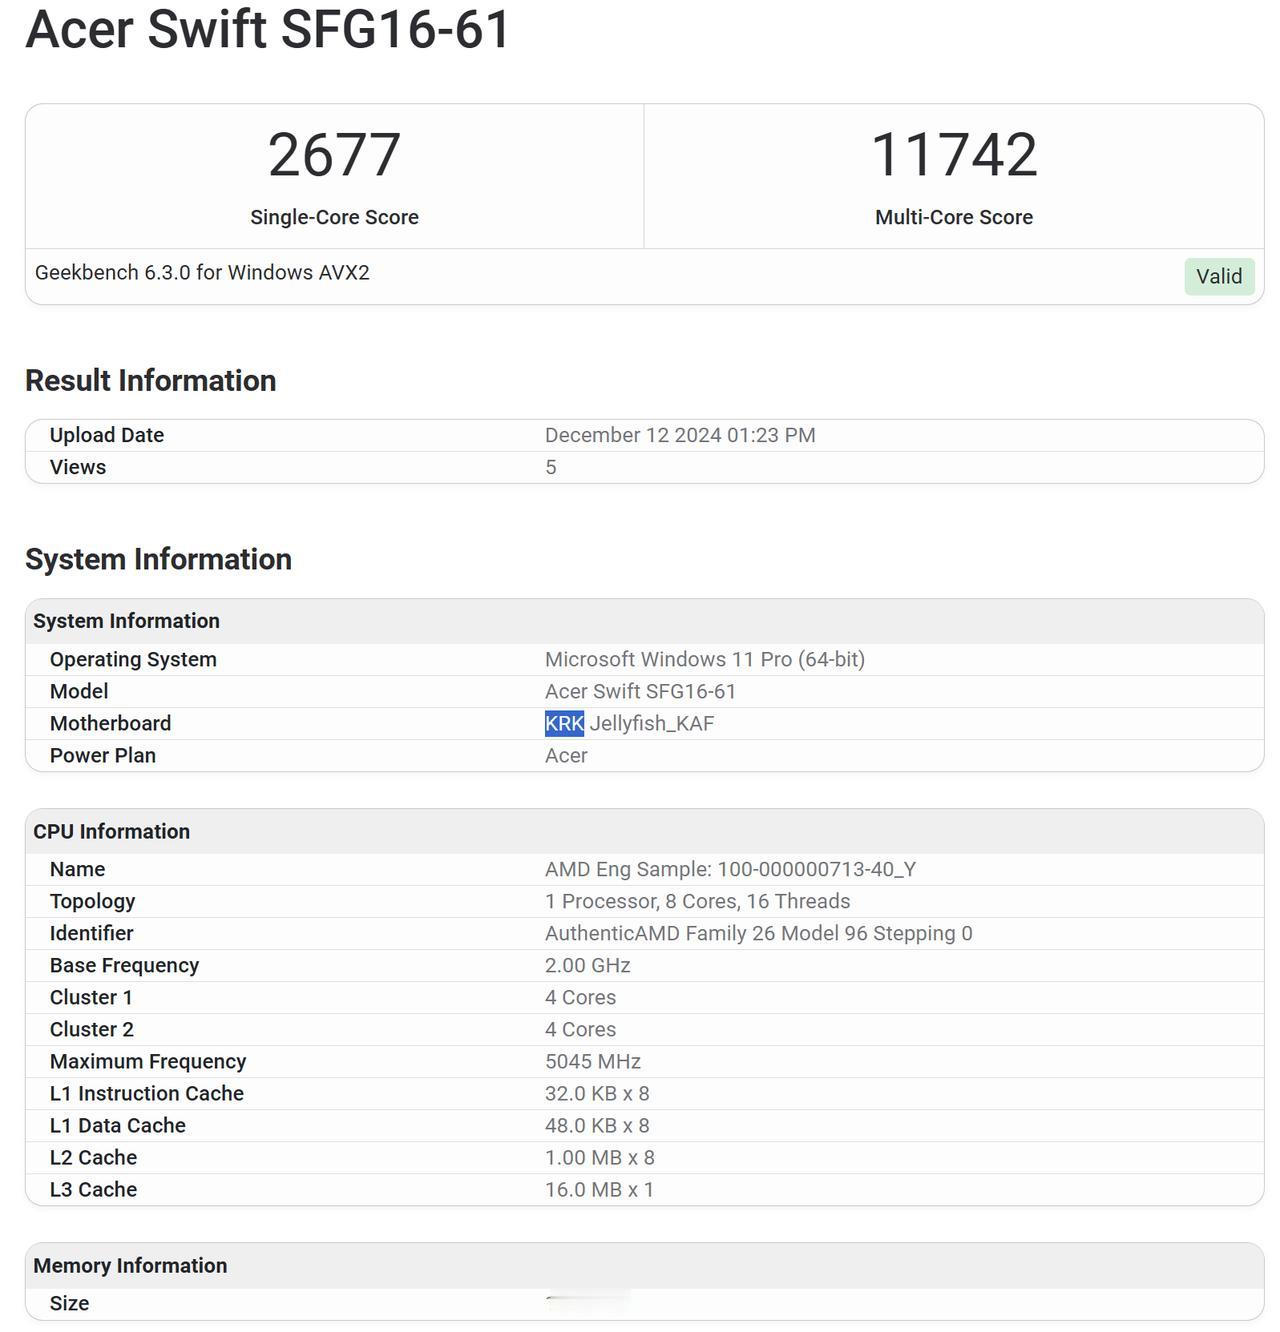Image resolution: width=1280 pixels, height=1332 pixels.
Task: Click the AMD Eng Sample CPU name value
Action: tap(730, 869)
